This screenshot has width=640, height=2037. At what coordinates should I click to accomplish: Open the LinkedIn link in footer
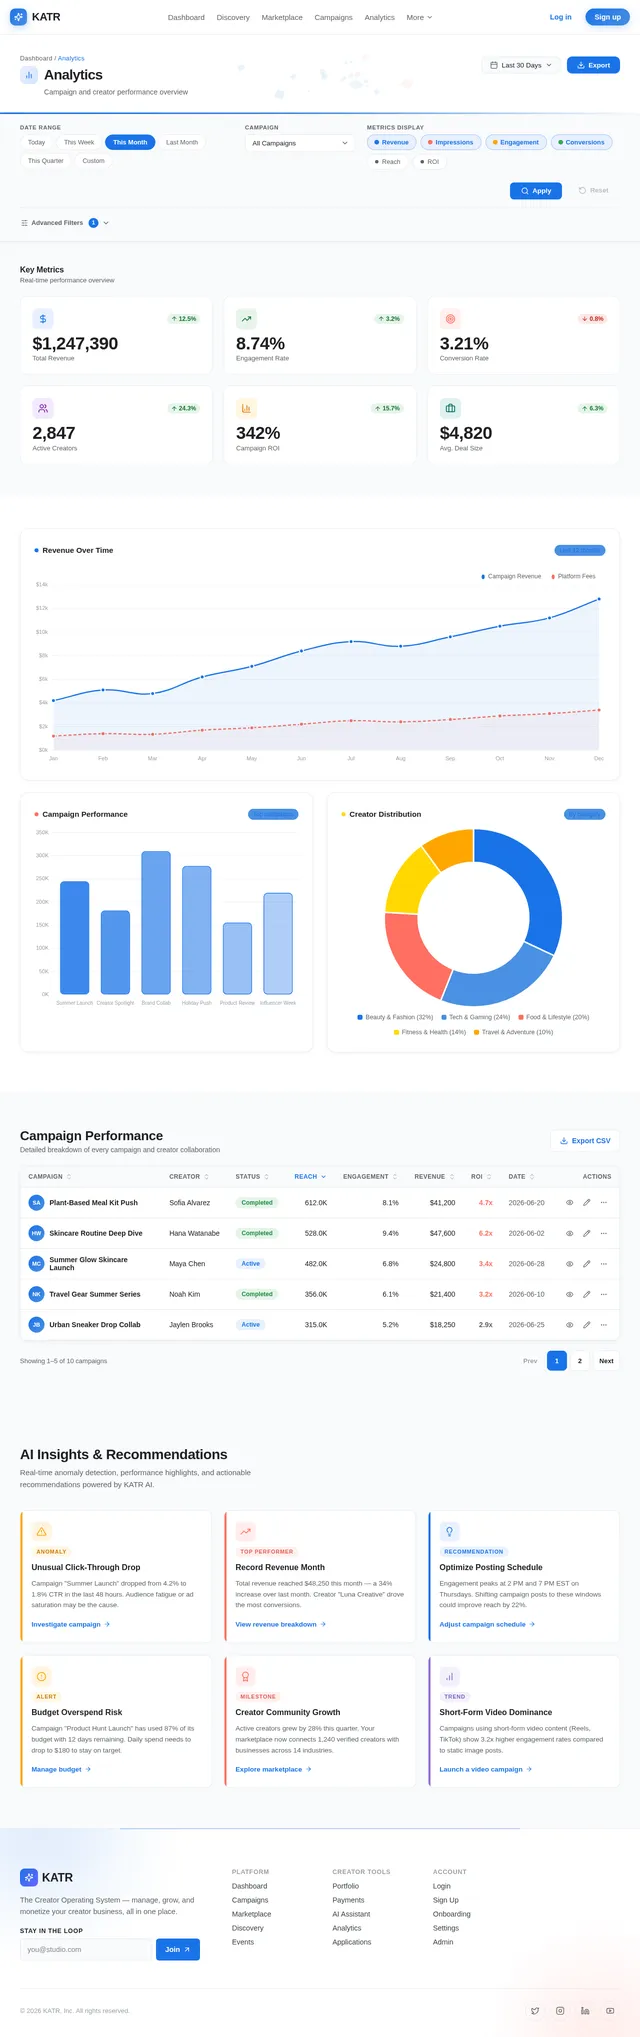pyautogui.click(x=585, y=2011)
